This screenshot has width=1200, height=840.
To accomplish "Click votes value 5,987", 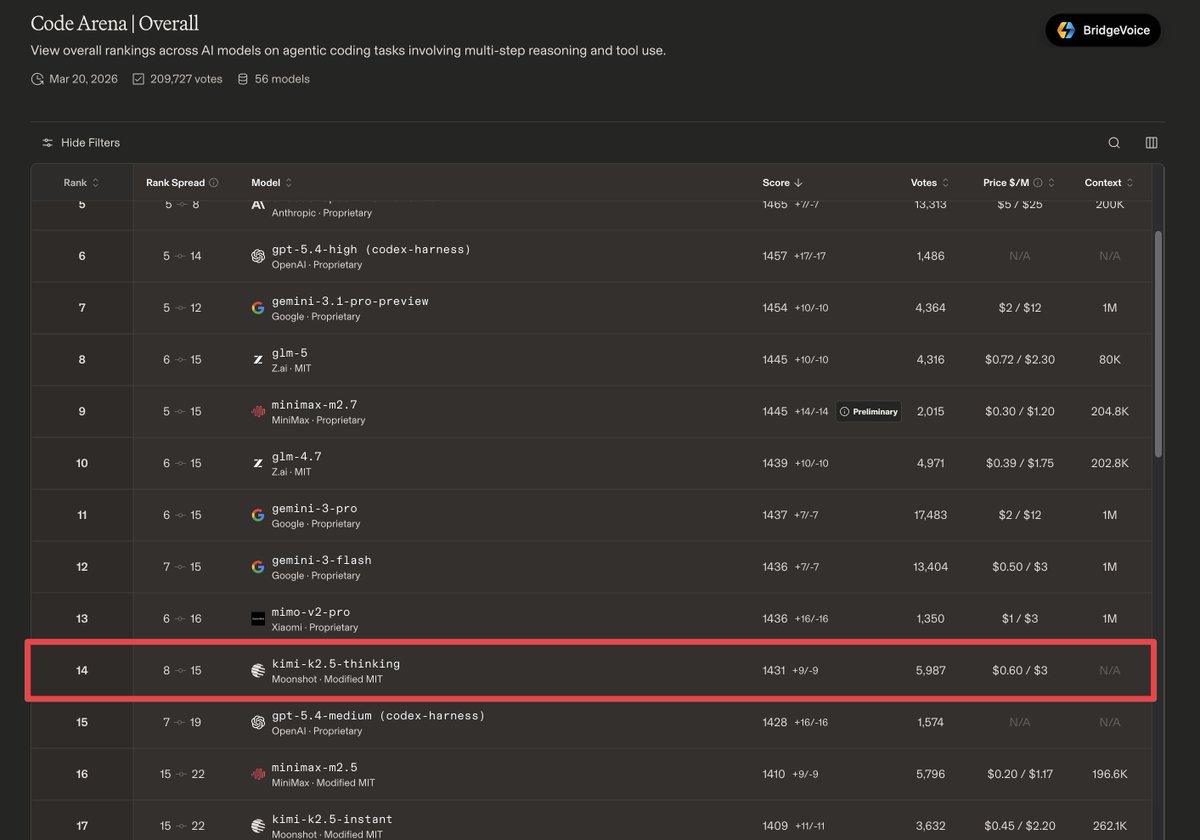I will (x=930, y=671).
